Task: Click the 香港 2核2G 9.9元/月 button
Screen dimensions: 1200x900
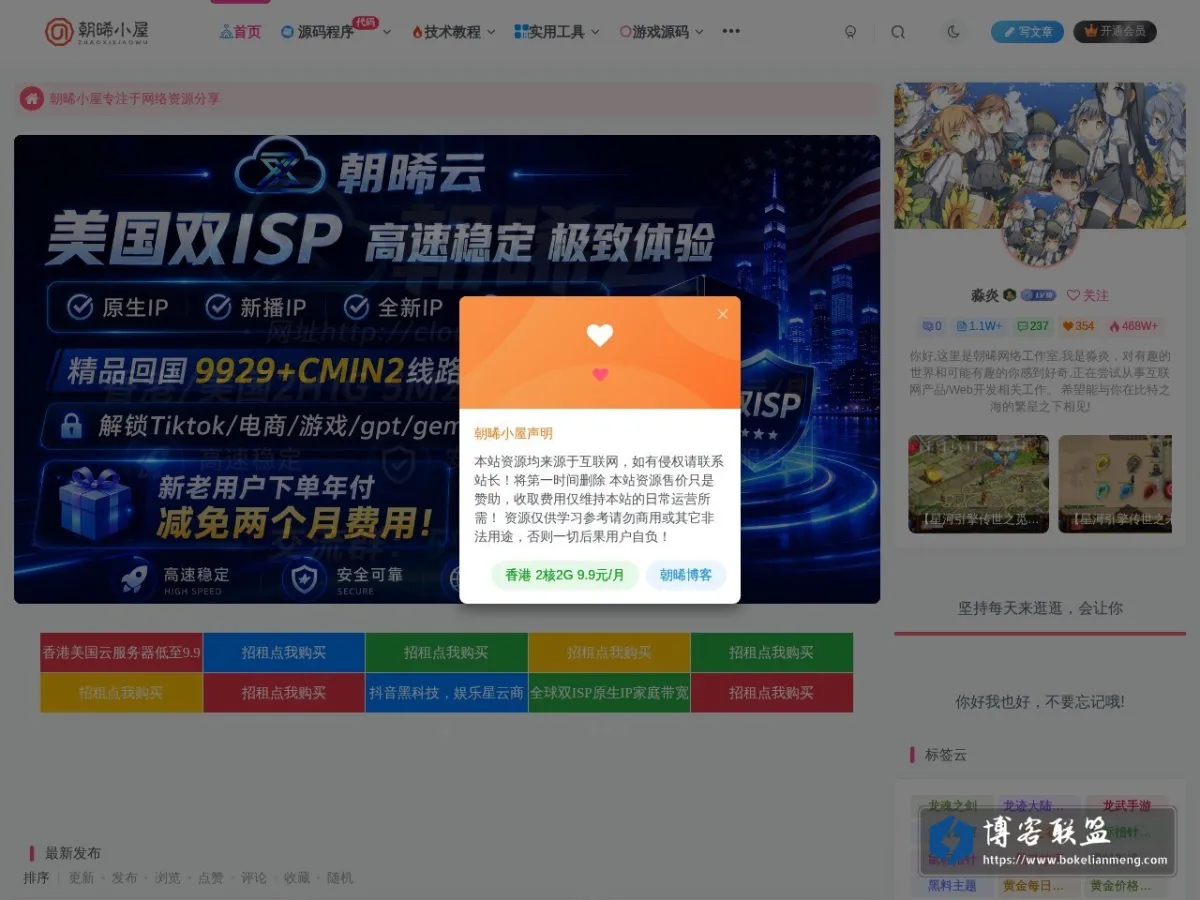Action: tap(565, 575)
